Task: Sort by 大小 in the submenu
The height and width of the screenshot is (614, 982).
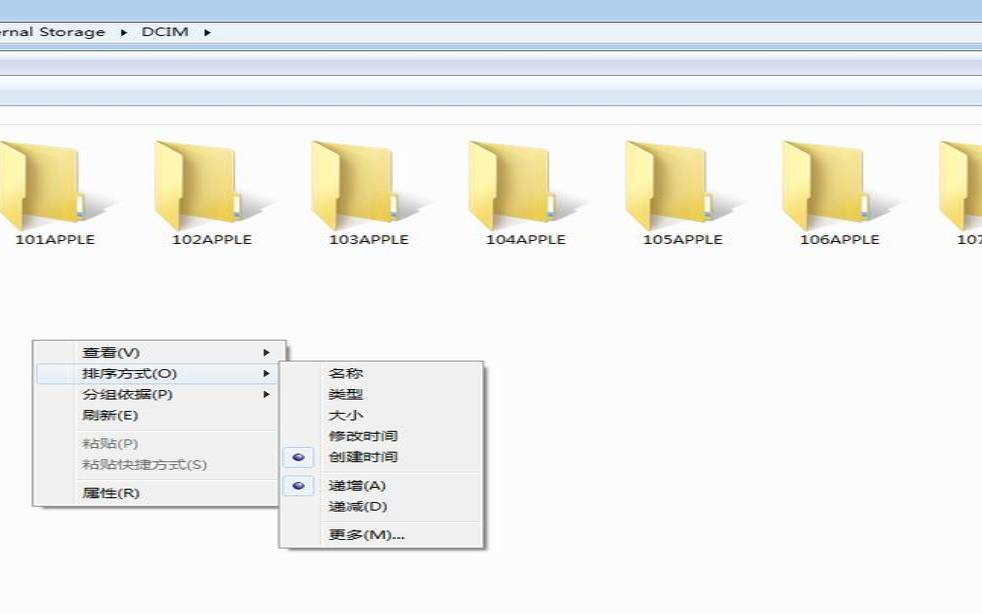Action: pyautogui.click(x=346, y=415)
